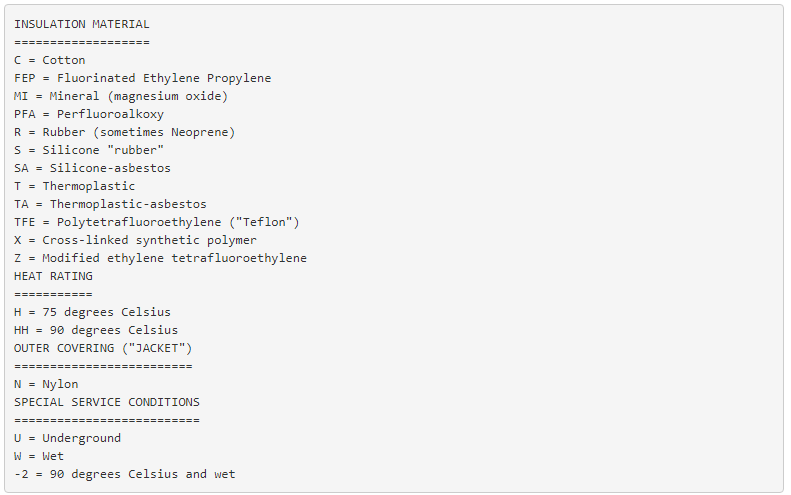This screenshot has width=791, height=495.
Task: Click the 'U = Underground' line
Action: click(67, 438)
